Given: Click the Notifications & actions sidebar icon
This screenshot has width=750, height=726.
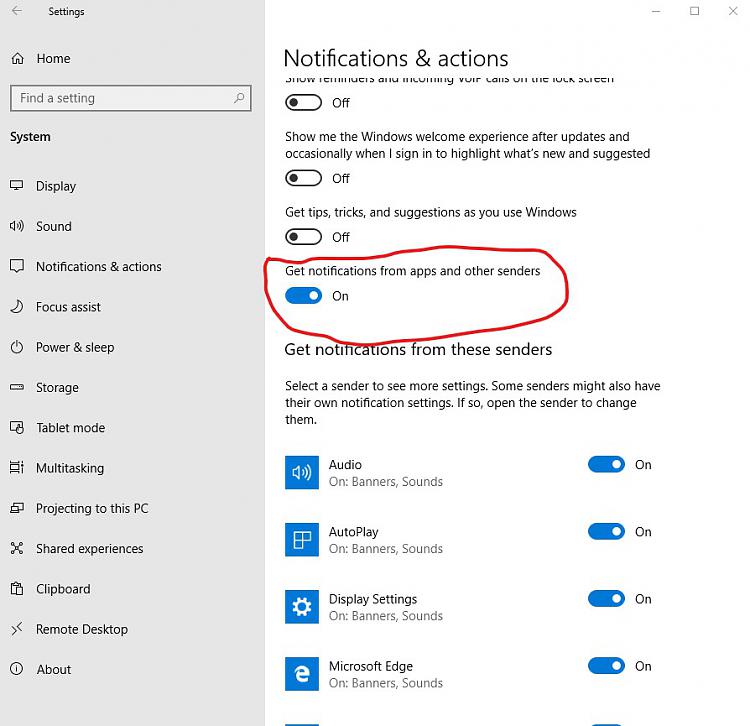Looking at the screenshot, I should click(x=17, y=266).
